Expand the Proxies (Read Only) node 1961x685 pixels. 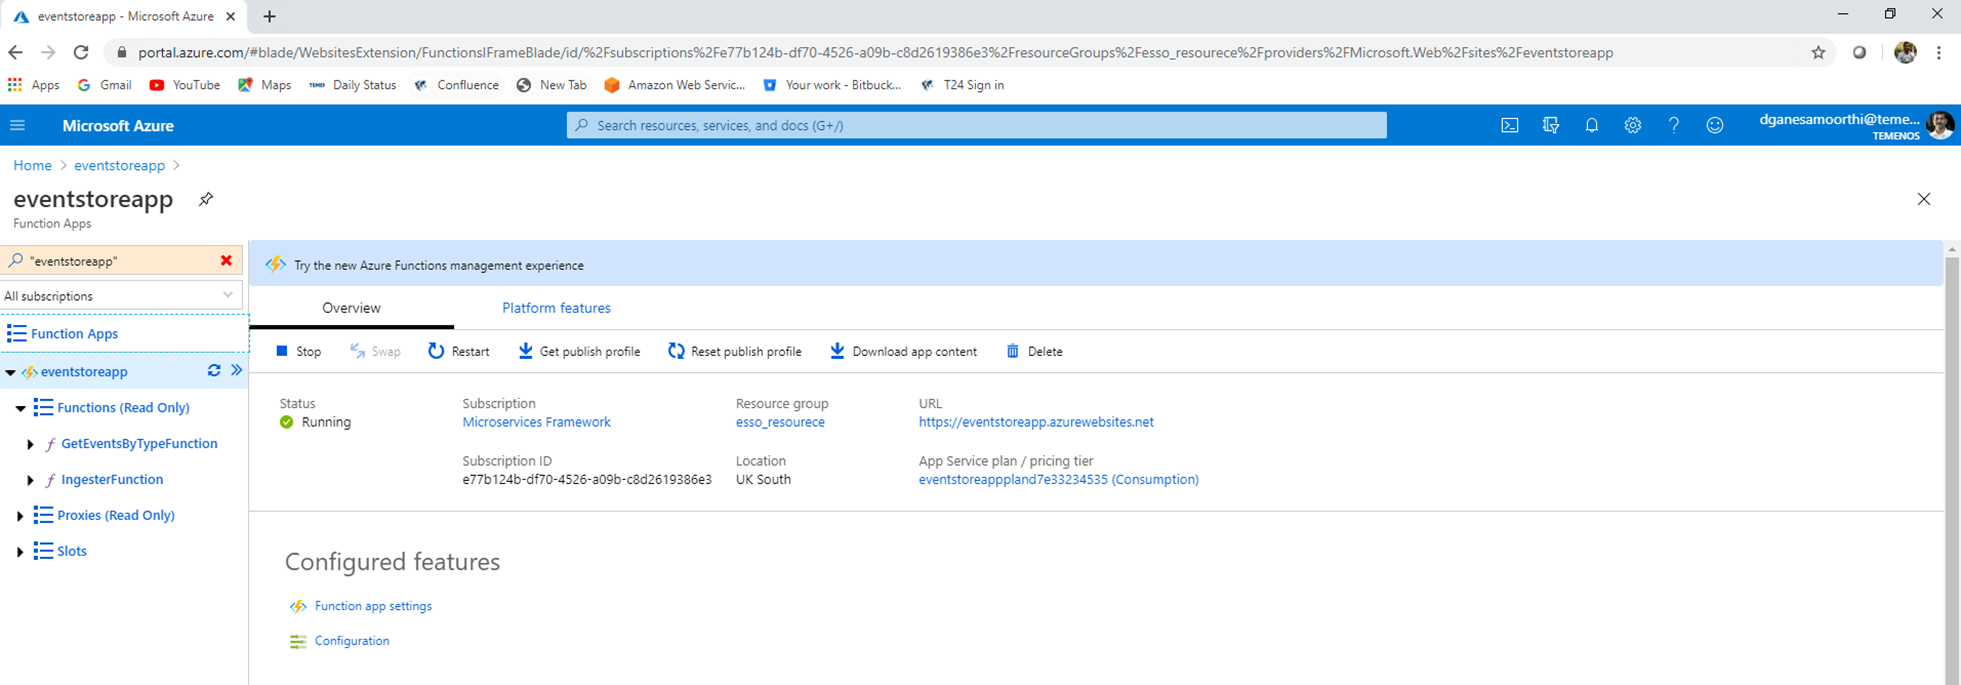[20, 516]
